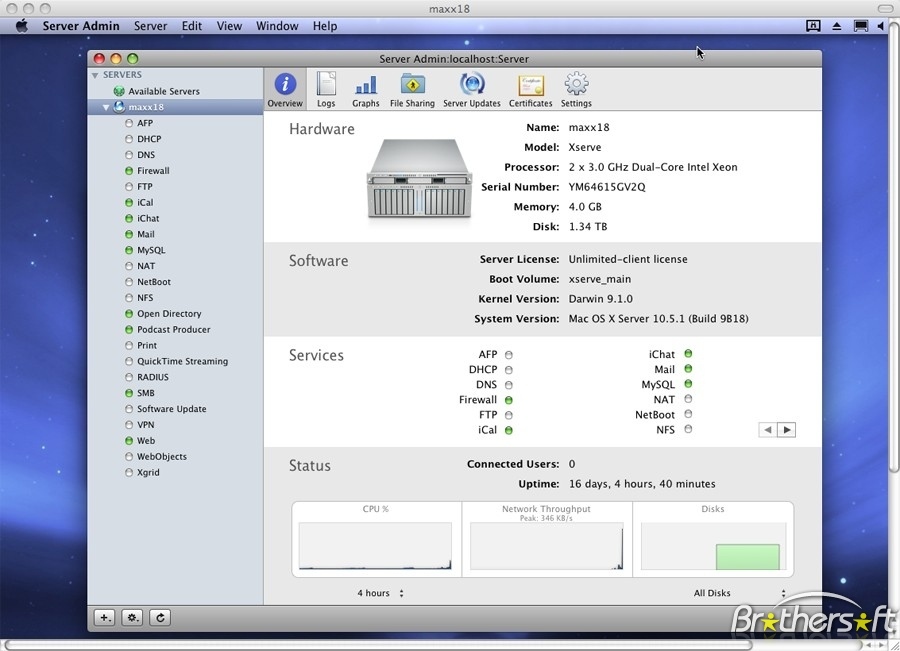The height and width of the screenshot is (651, 900).
Task: Click Mail status indicator in Services section
Action: [688, 369]
